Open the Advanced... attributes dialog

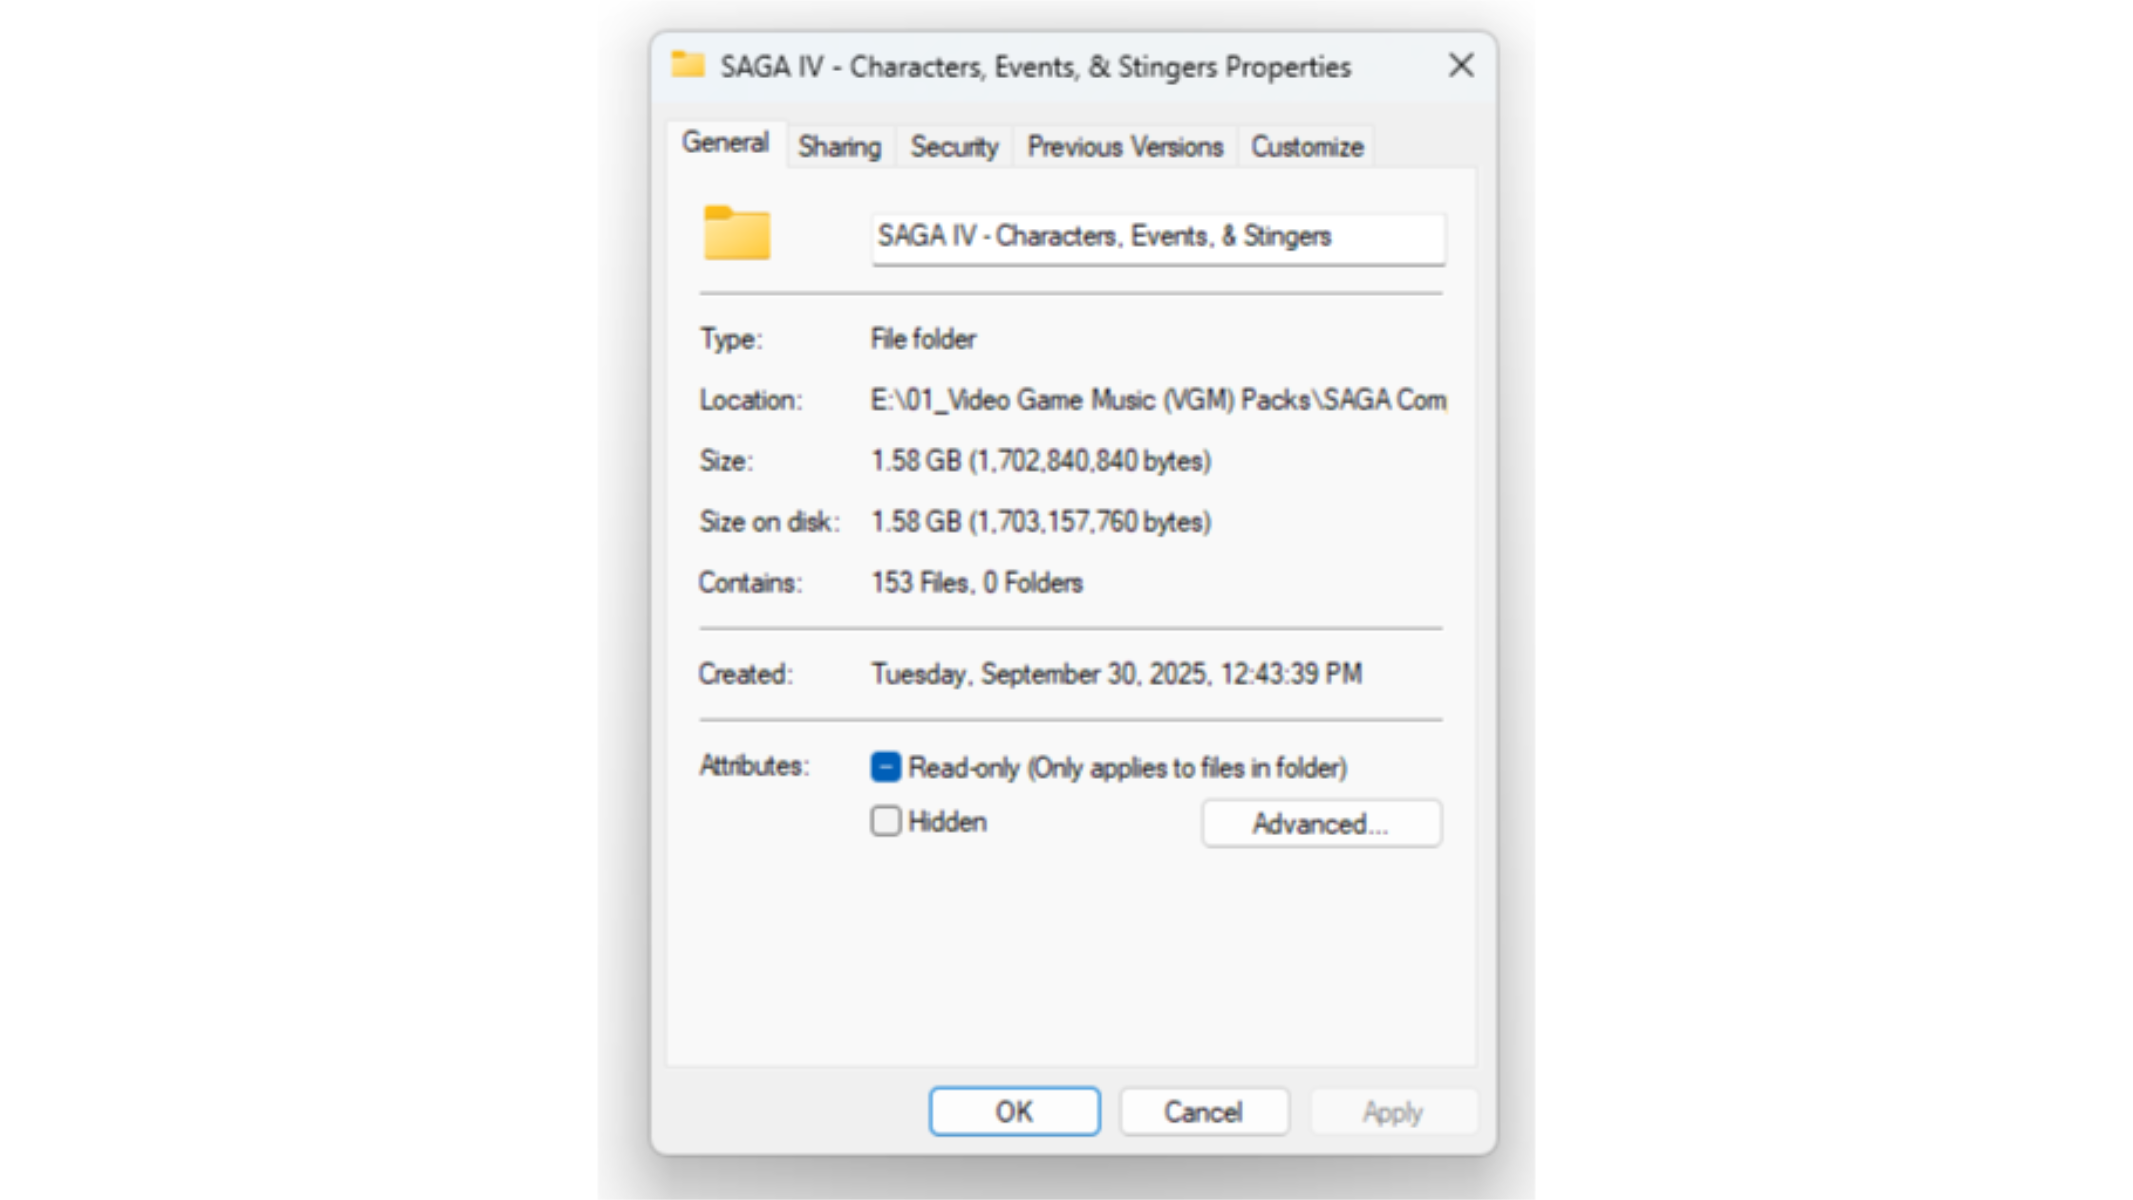1321,823
